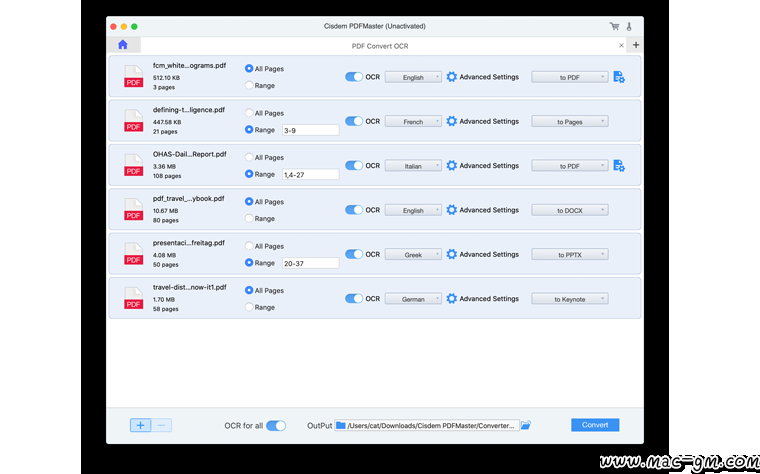Remove selected file with the minus button
The width and height of the screenshot is (760, 474).
point(161,425)
